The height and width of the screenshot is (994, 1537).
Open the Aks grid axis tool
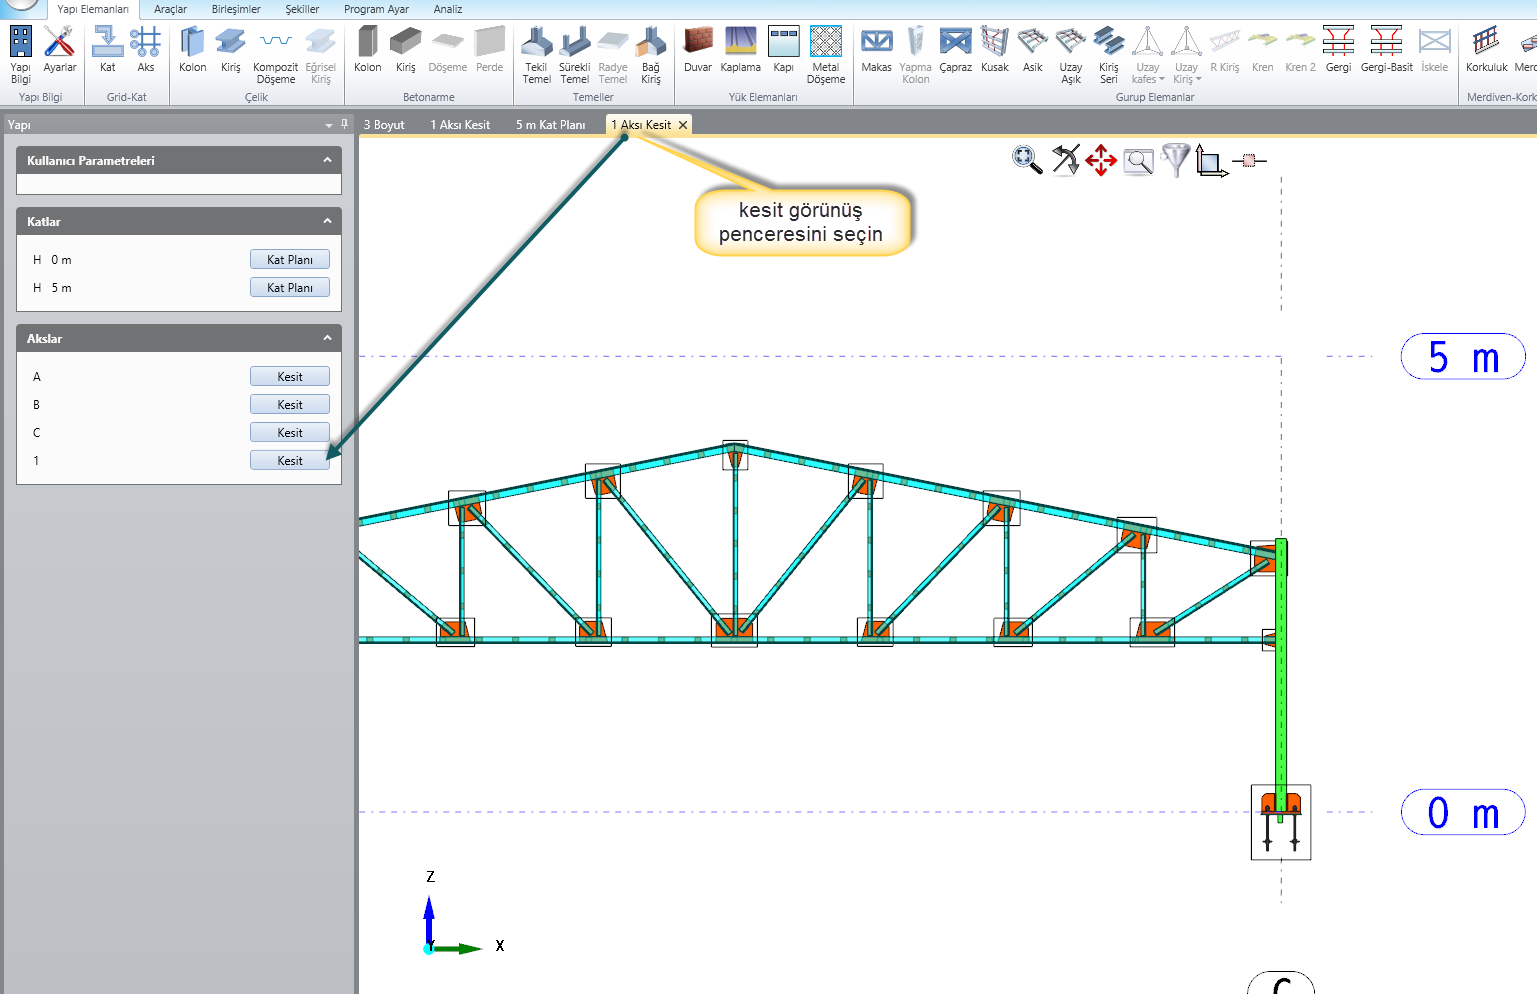click(146, 50)
